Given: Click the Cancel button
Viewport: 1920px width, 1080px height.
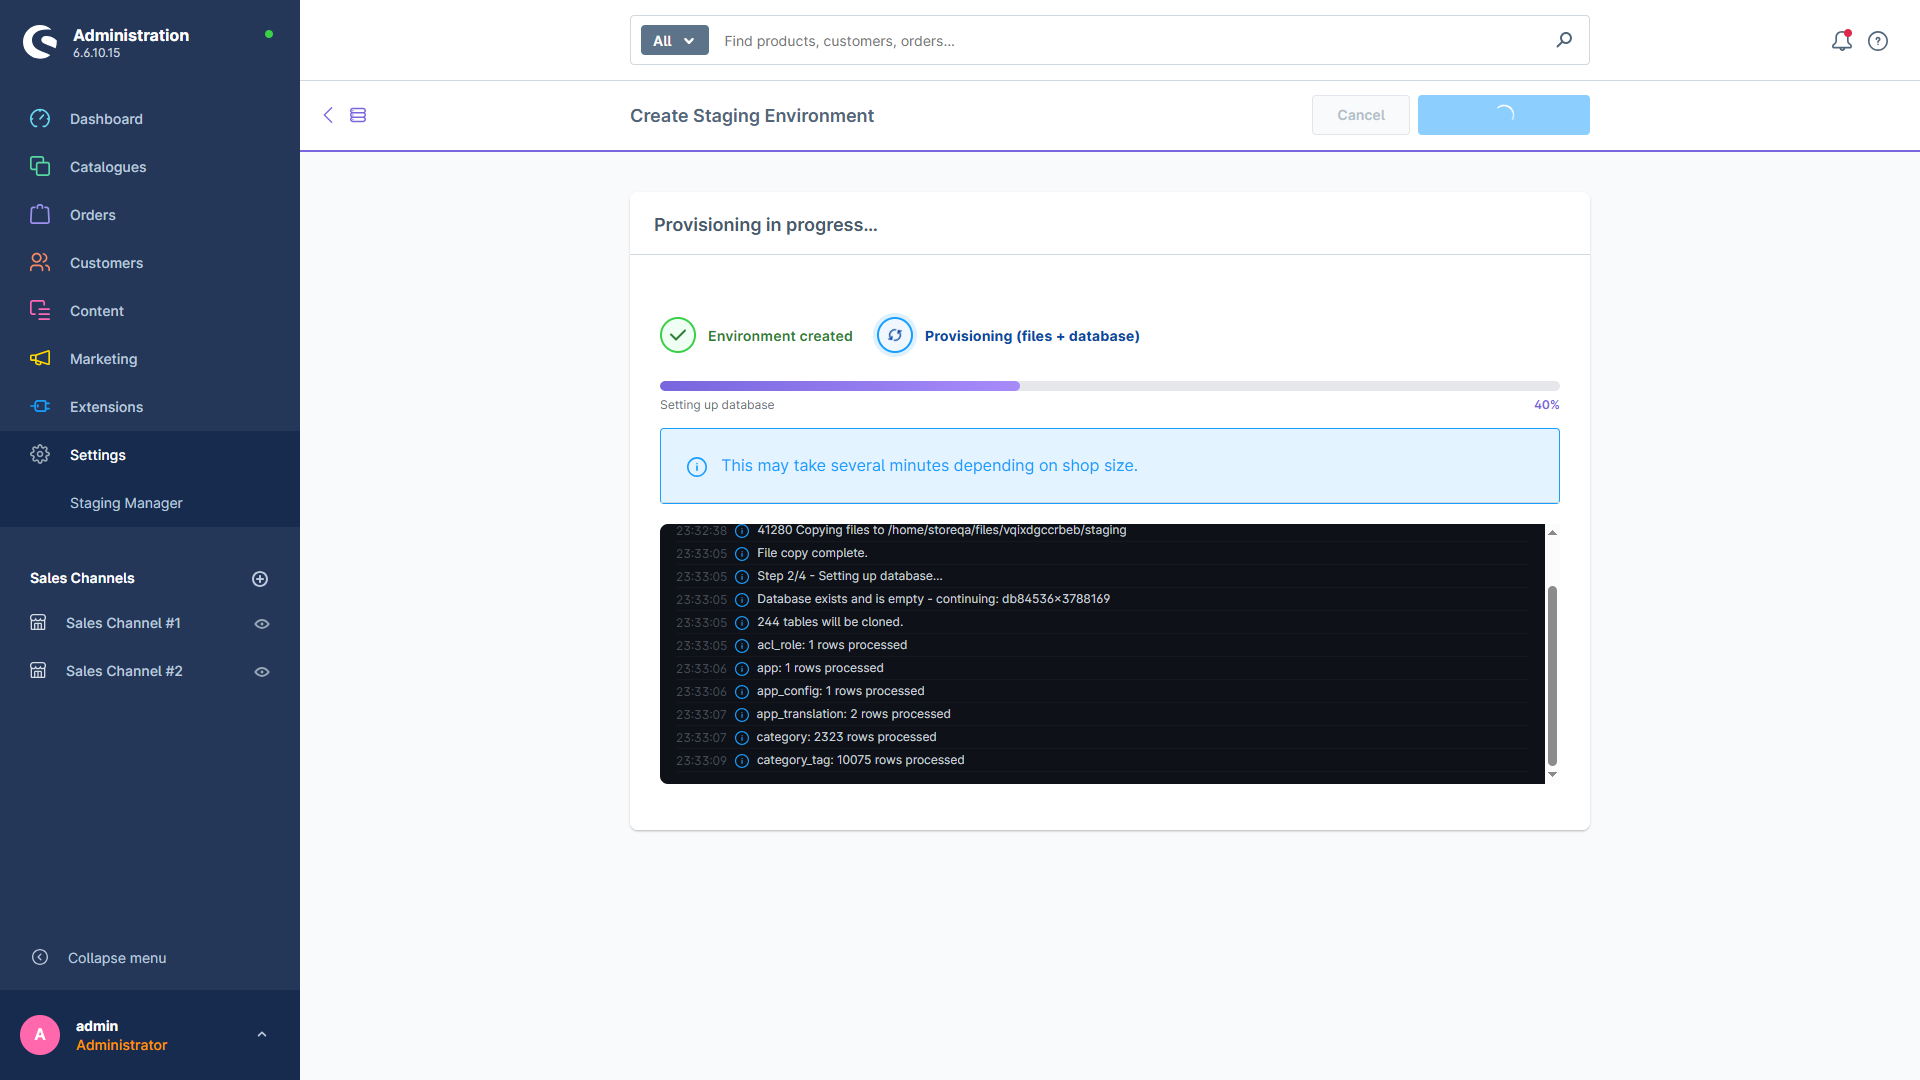Looking at the screenshot, I should [x=1361, y=115].
